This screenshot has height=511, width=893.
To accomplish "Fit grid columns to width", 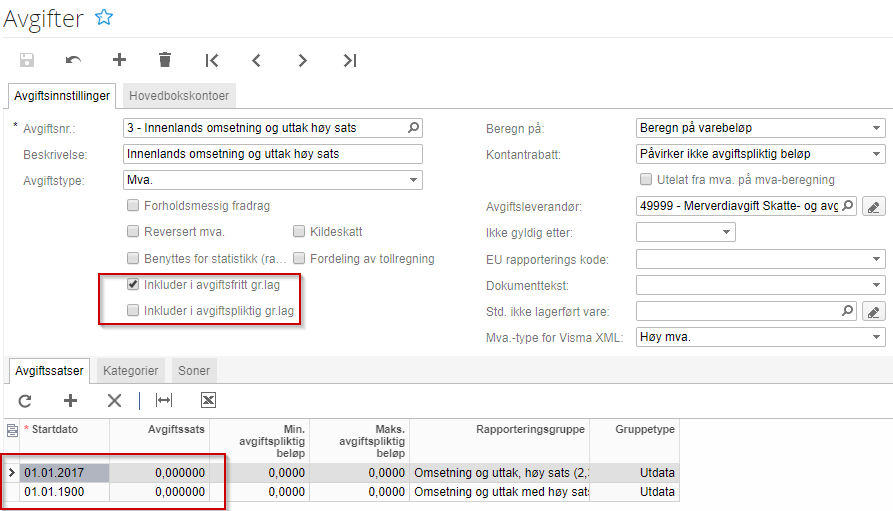I will (164, 400).
